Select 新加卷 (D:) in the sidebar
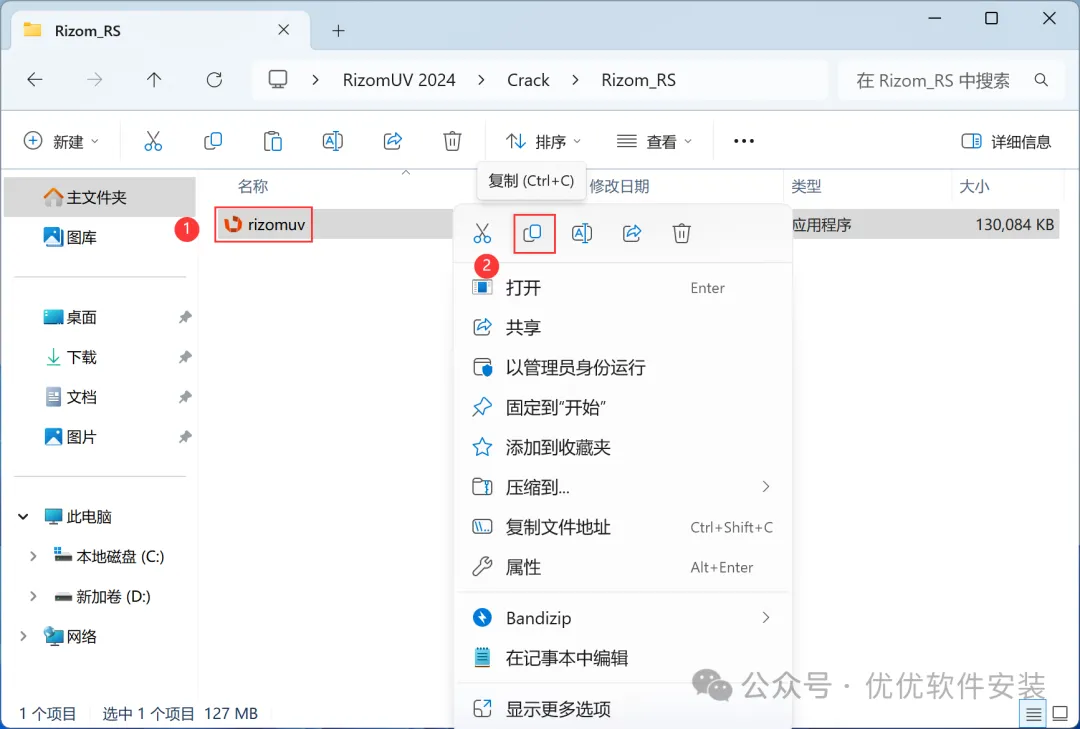This screenshot has width=1080, height=729. pos(103,596)
